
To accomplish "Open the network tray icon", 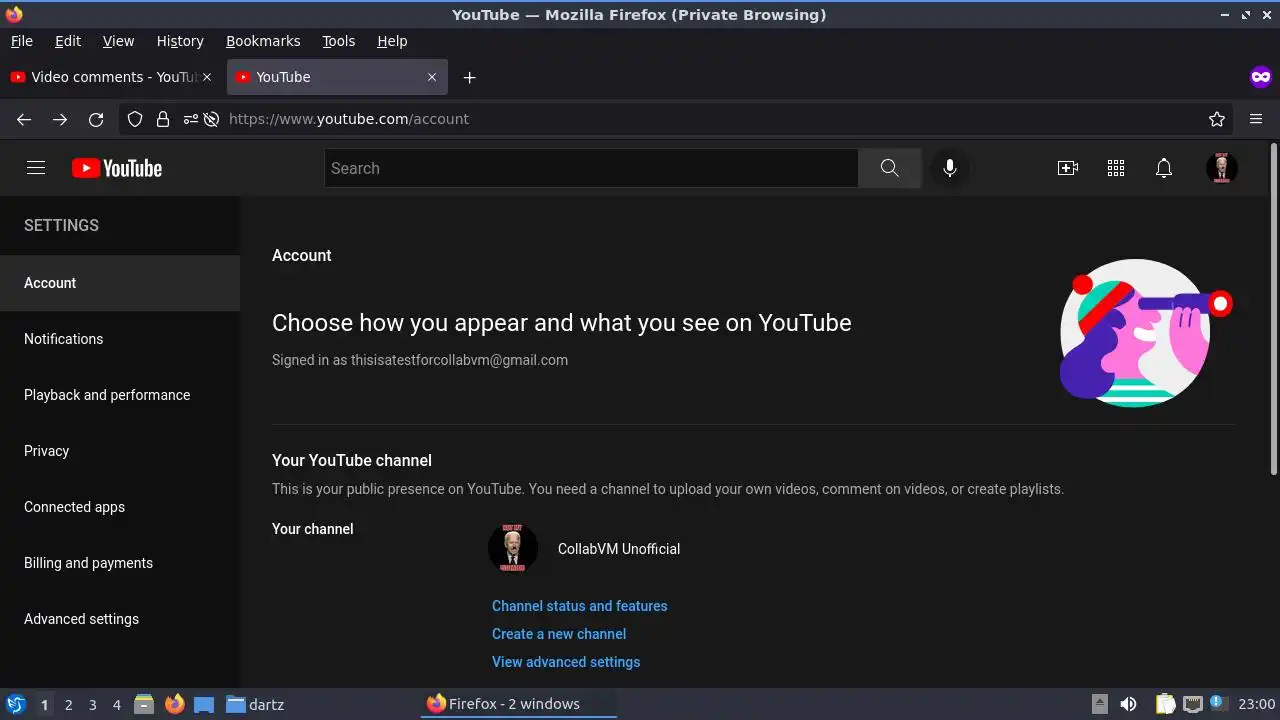I will pyautogui.click(x=1192, y=704).
